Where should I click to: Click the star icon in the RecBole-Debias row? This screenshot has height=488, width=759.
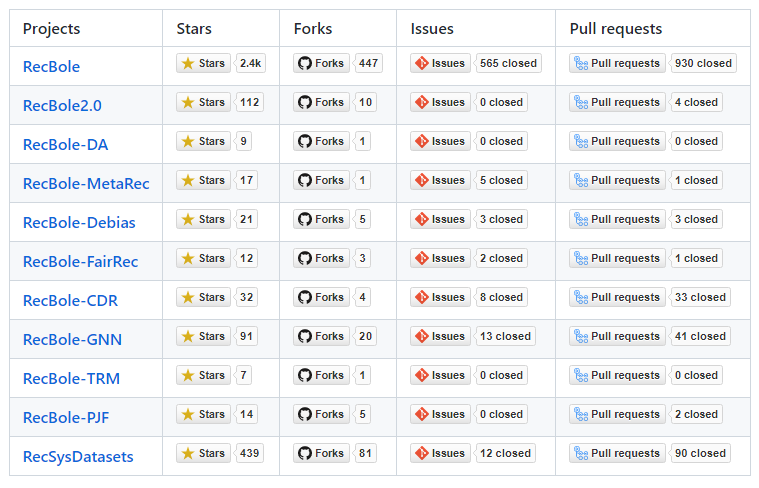pyautogui.click(x=188, y=219)
